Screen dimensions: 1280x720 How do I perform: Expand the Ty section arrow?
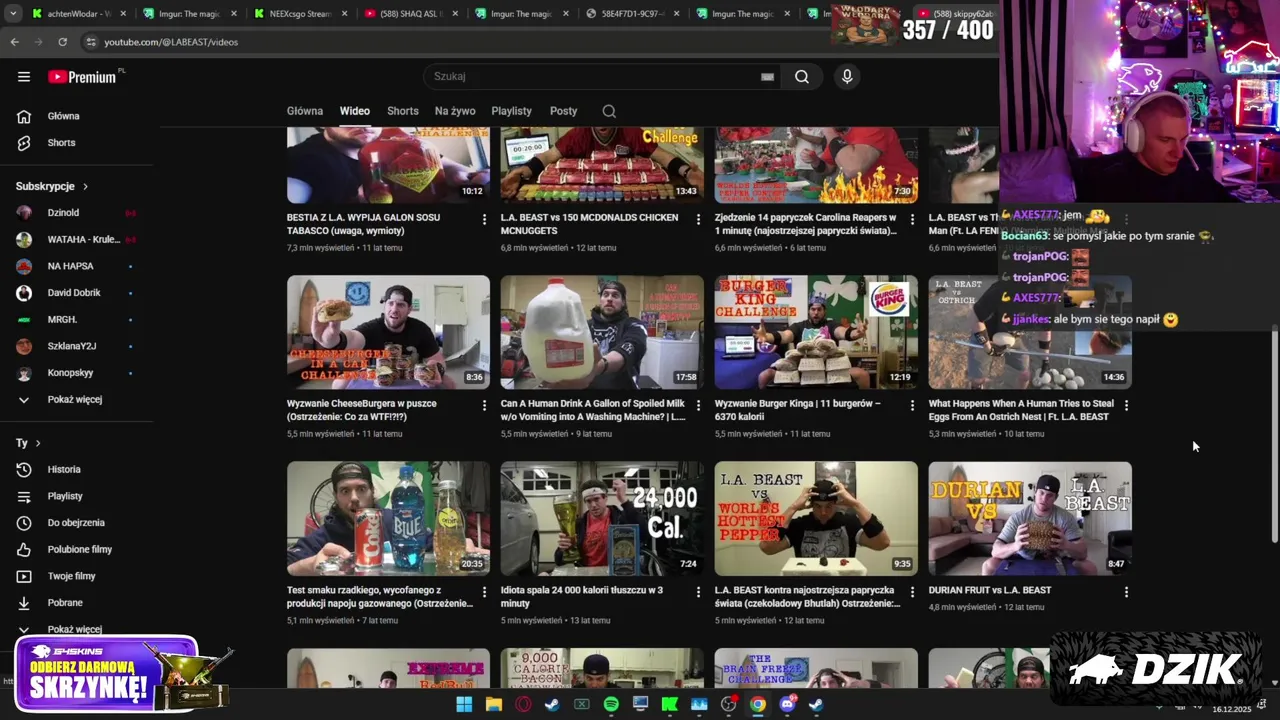pos(38,443)
